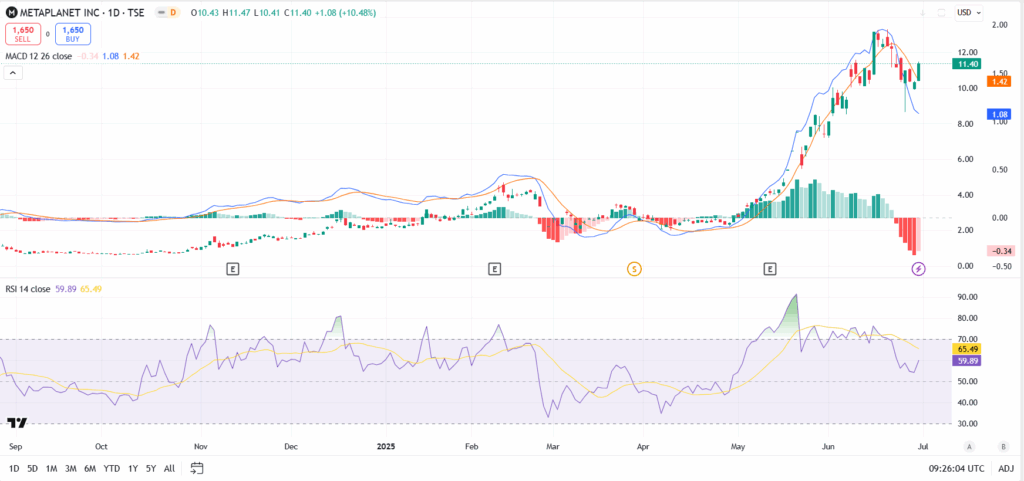Select the YTD time range
The width and height of the screenshot is (1024, 481).
112,468
